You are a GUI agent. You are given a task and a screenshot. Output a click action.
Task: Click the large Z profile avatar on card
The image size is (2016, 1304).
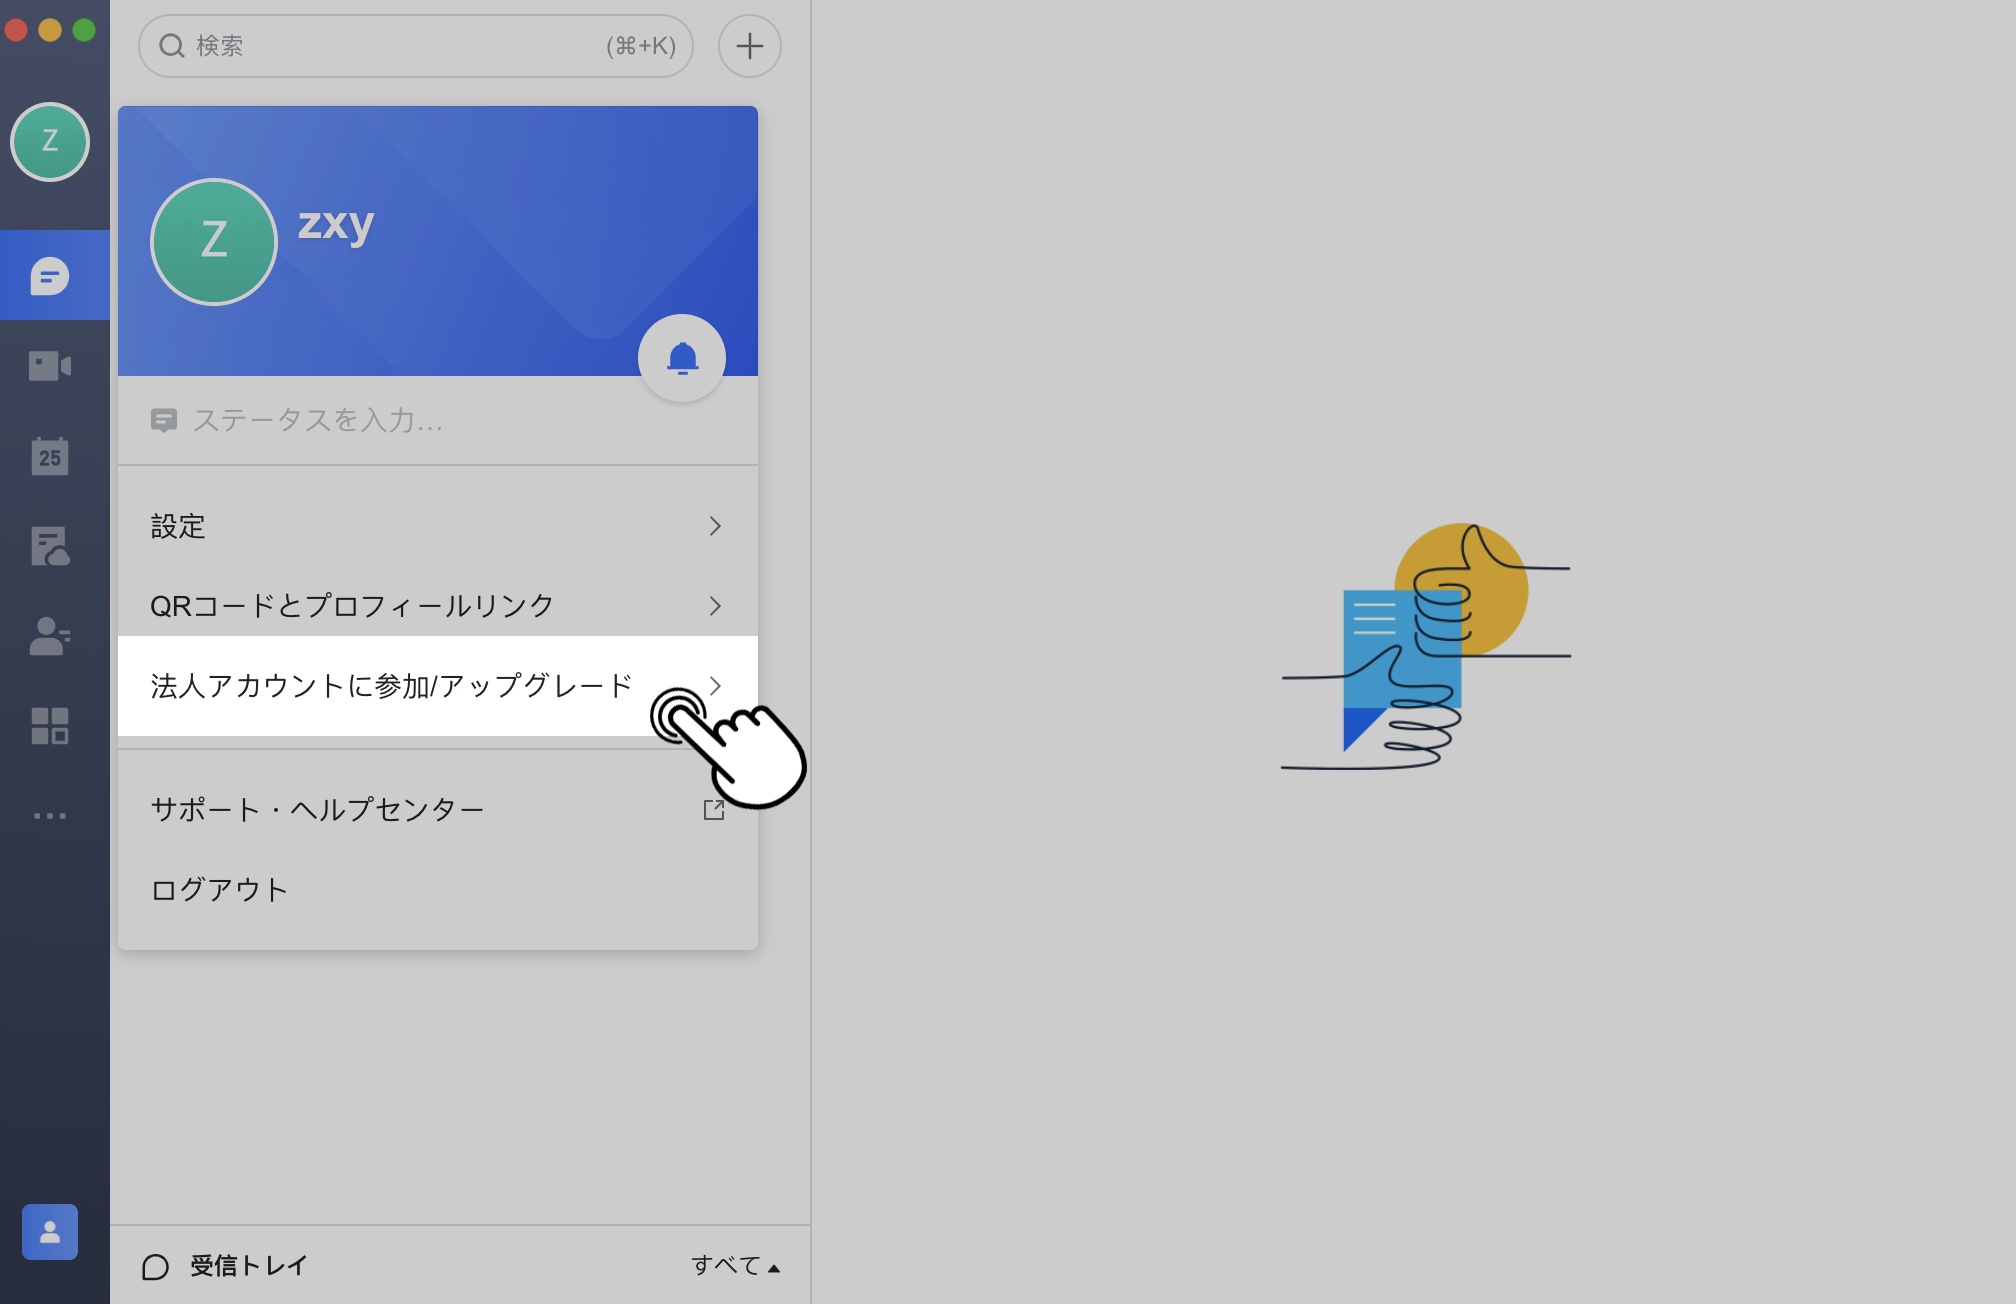tap(214, 242)
